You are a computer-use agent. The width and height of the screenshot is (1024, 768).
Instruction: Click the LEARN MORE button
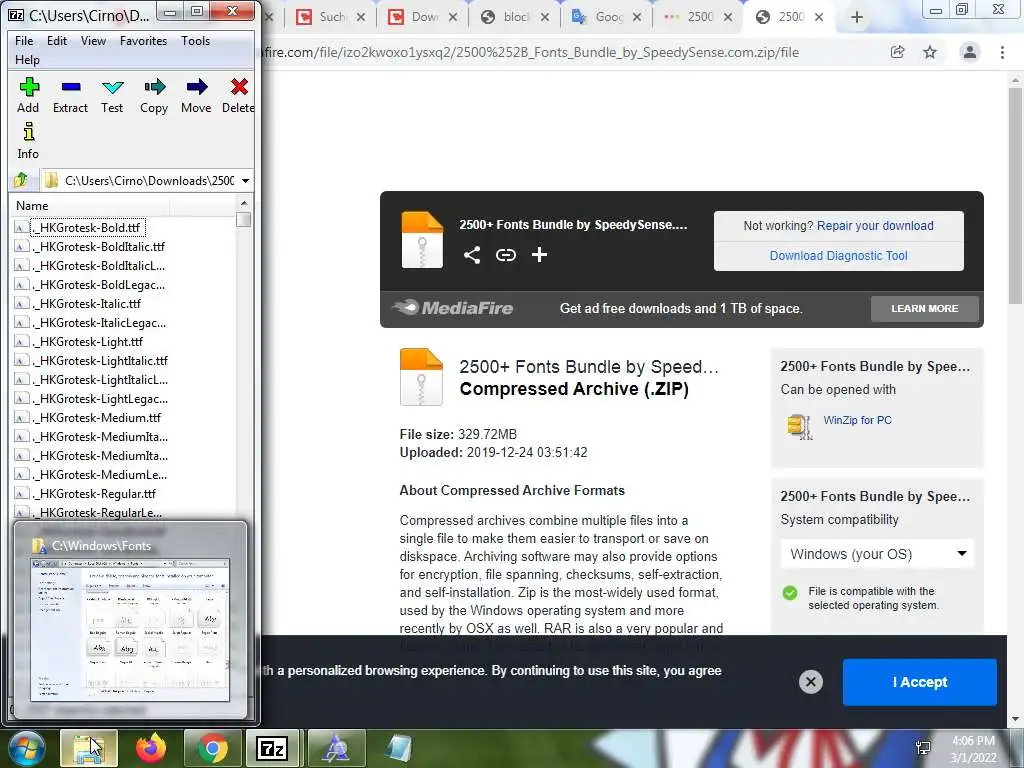point(925,308)
